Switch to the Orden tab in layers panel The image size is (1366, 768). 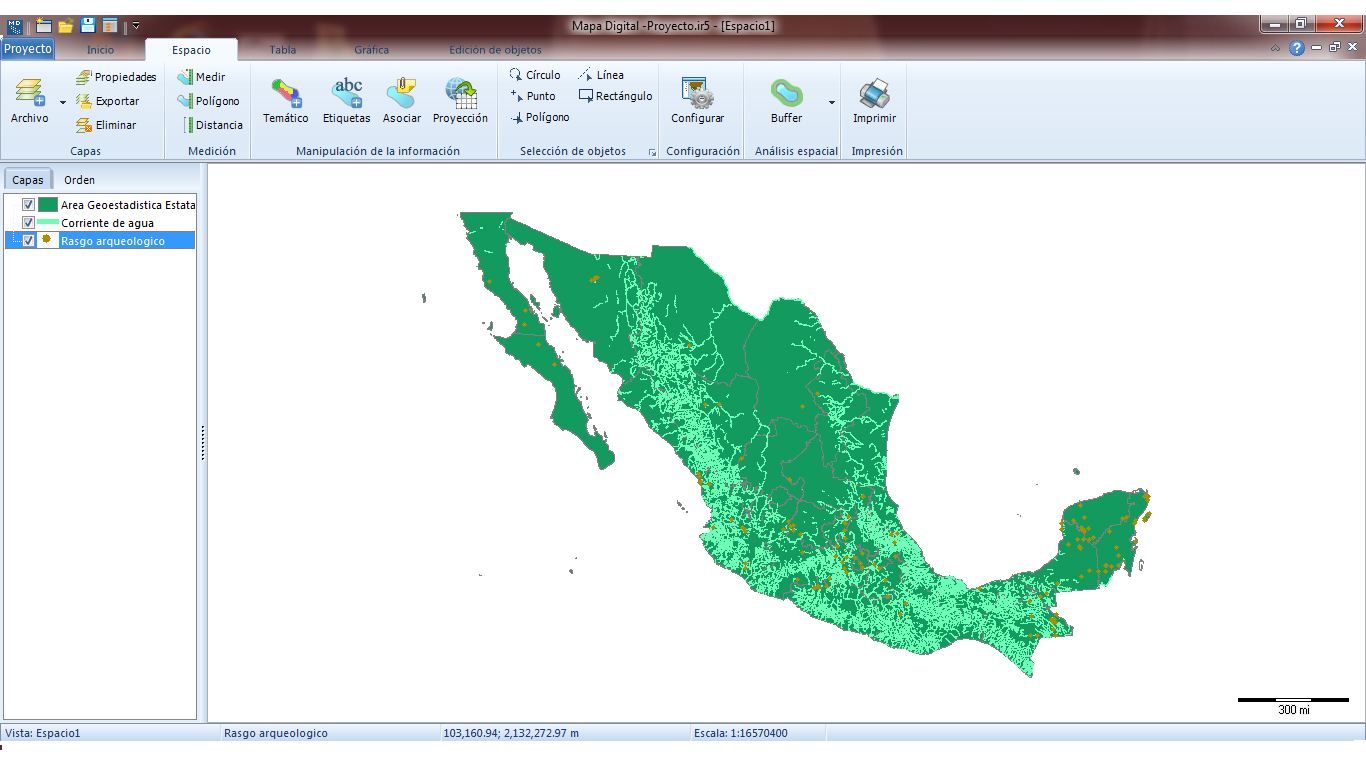pos(79,179)
